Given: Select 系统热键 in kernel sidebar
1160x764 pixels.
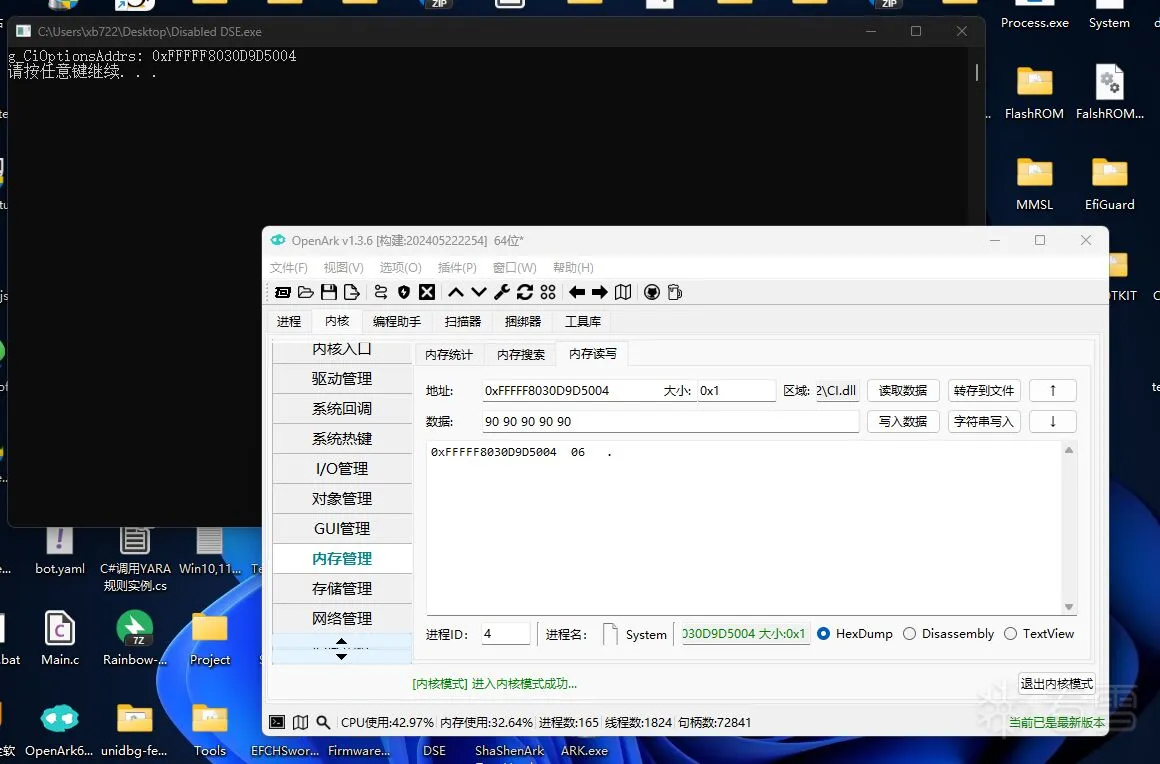Looking at the screenshot, I should (342, 439).
